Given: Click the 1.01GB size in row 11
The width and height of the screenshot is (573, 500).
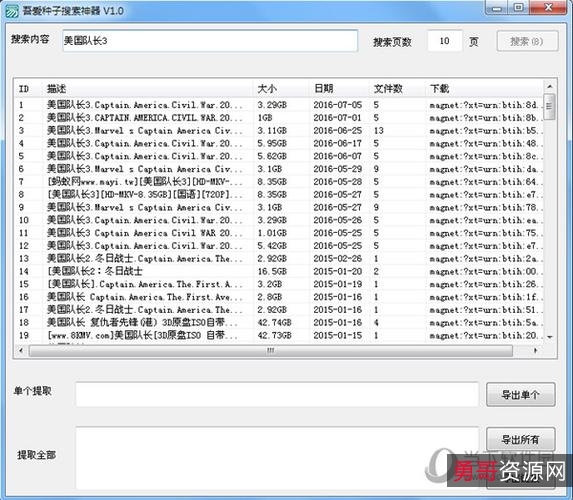Looking at the screenshot, I should [x=272, y=233].
